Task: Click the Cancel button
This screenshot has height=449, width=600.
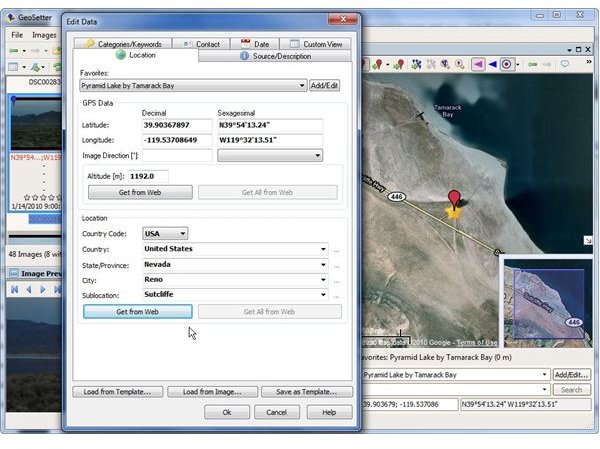Action: click(277, 412)
